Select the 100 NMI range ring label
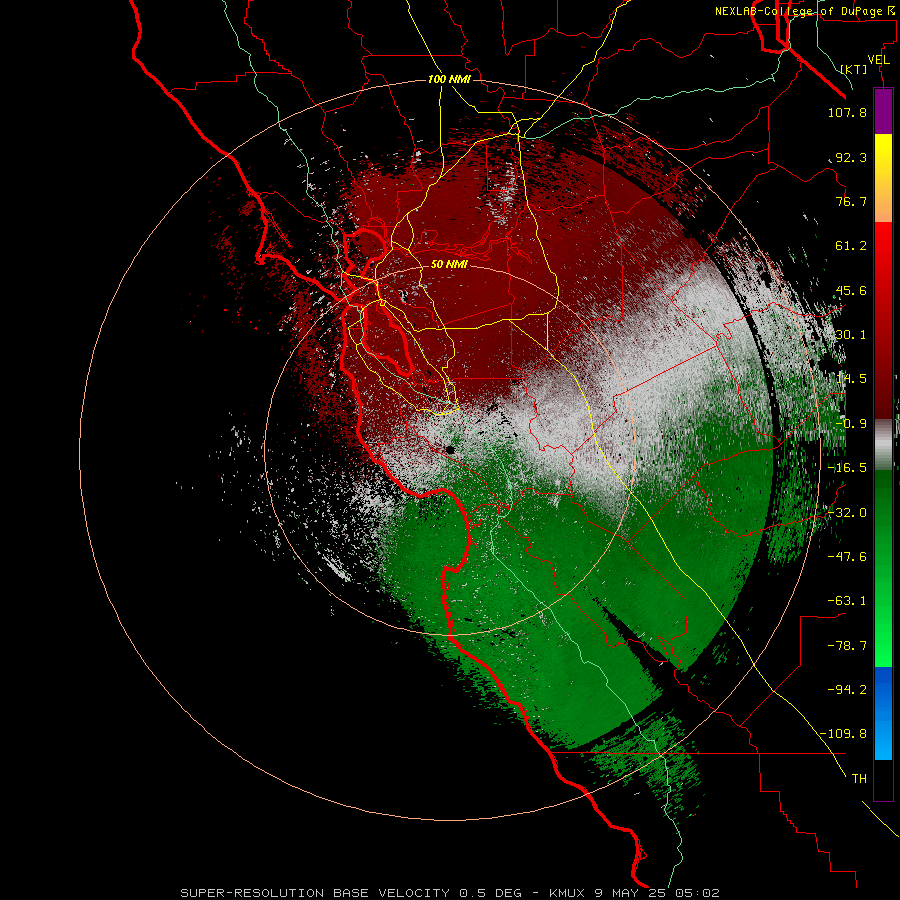Image resolution: width=900 pixels, height=900 pixels. pos(449,79)
